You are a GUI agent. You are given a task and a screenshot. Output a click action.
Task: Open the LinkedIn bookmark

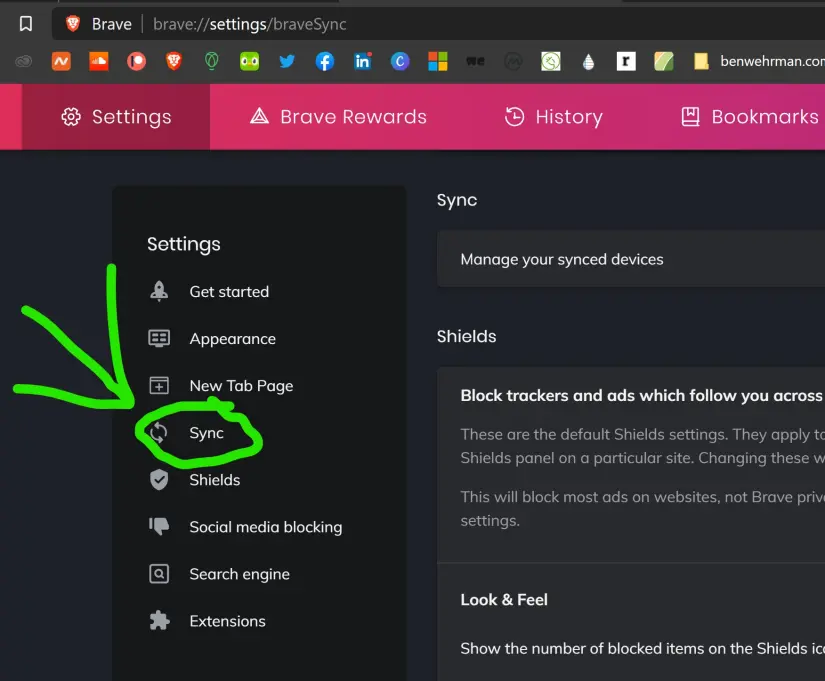(363, 62)
